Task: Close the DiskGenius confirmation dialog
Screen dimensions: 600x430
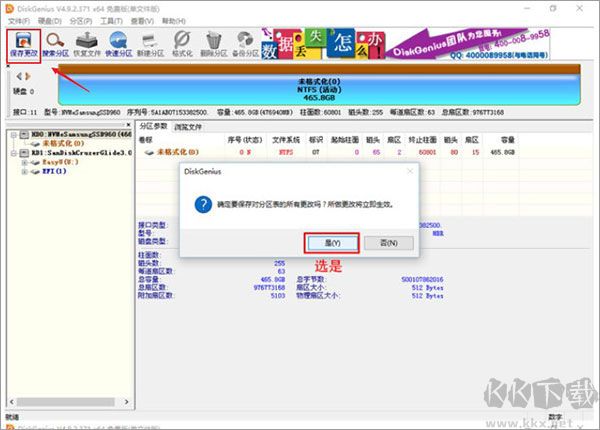Action: (410, 171)
